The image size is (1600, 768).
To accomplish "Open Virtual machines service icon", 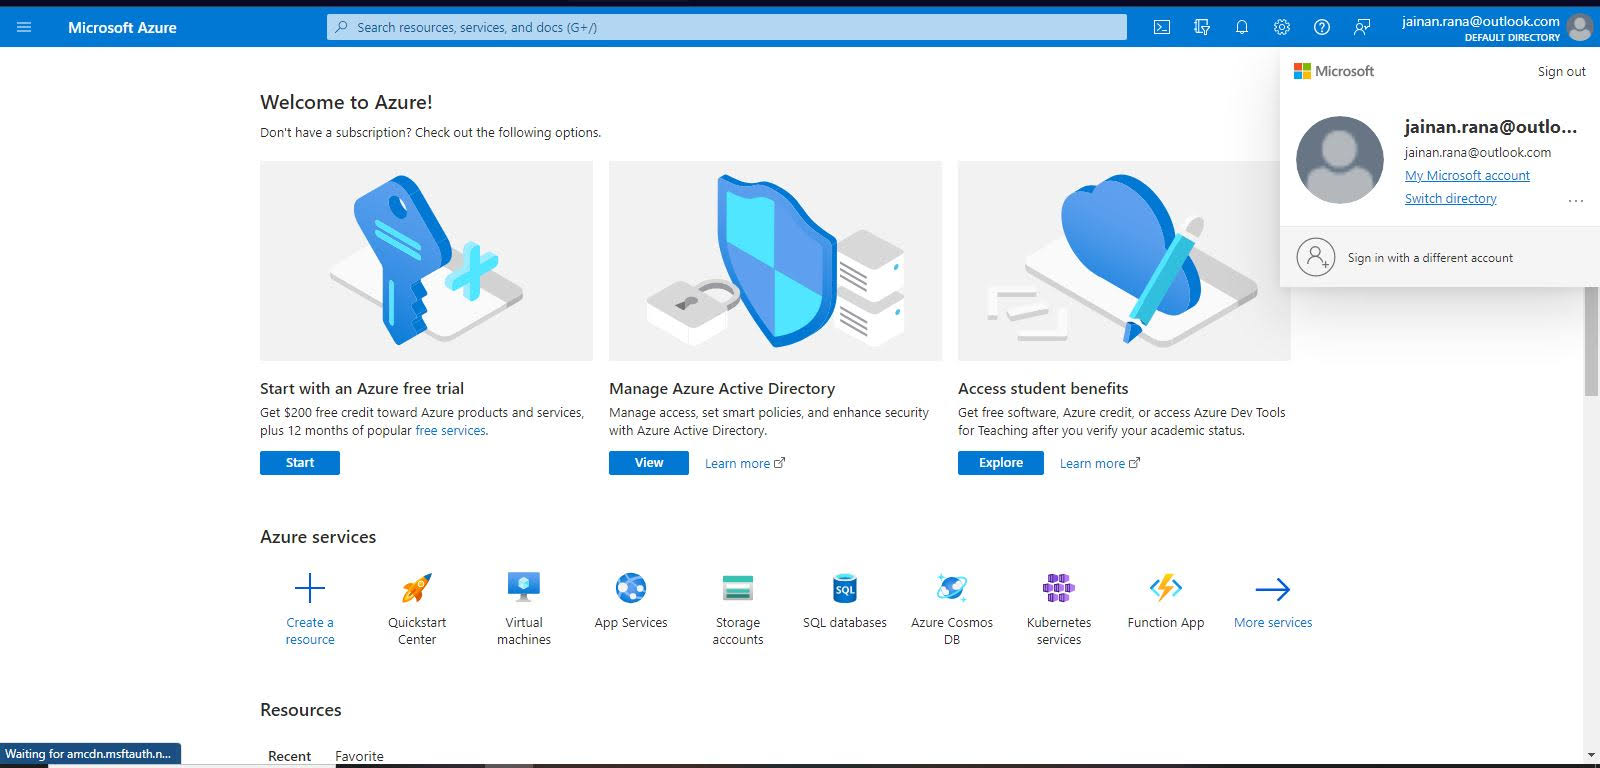I will [x=524, y=588].
